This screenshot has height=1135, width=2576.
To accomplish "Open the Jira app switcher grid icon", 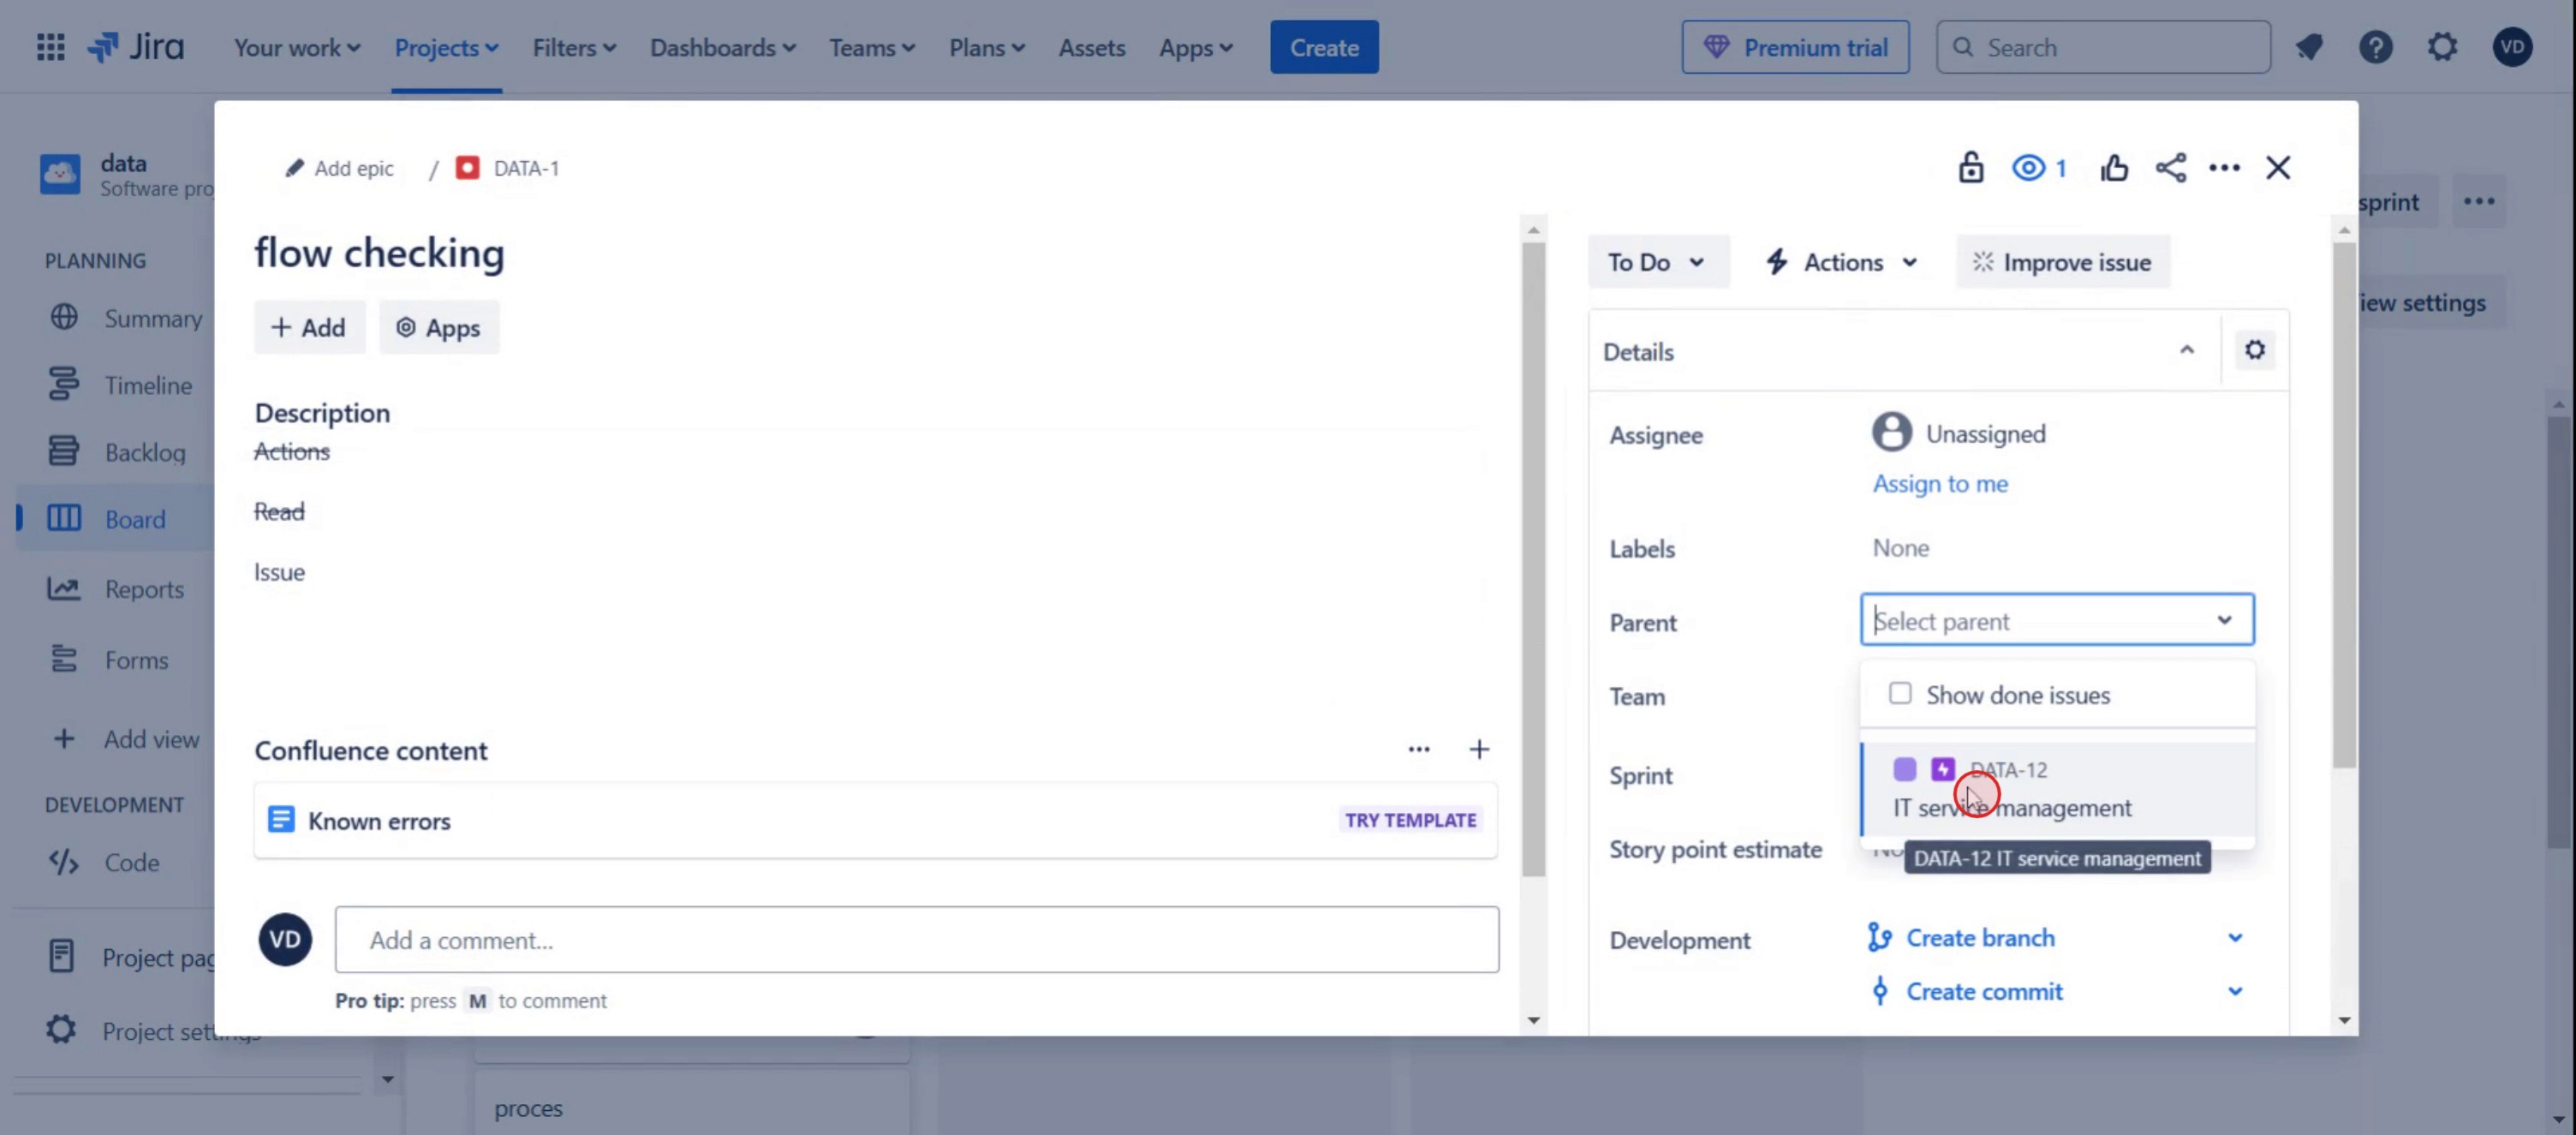I will (x=50, y=47).
